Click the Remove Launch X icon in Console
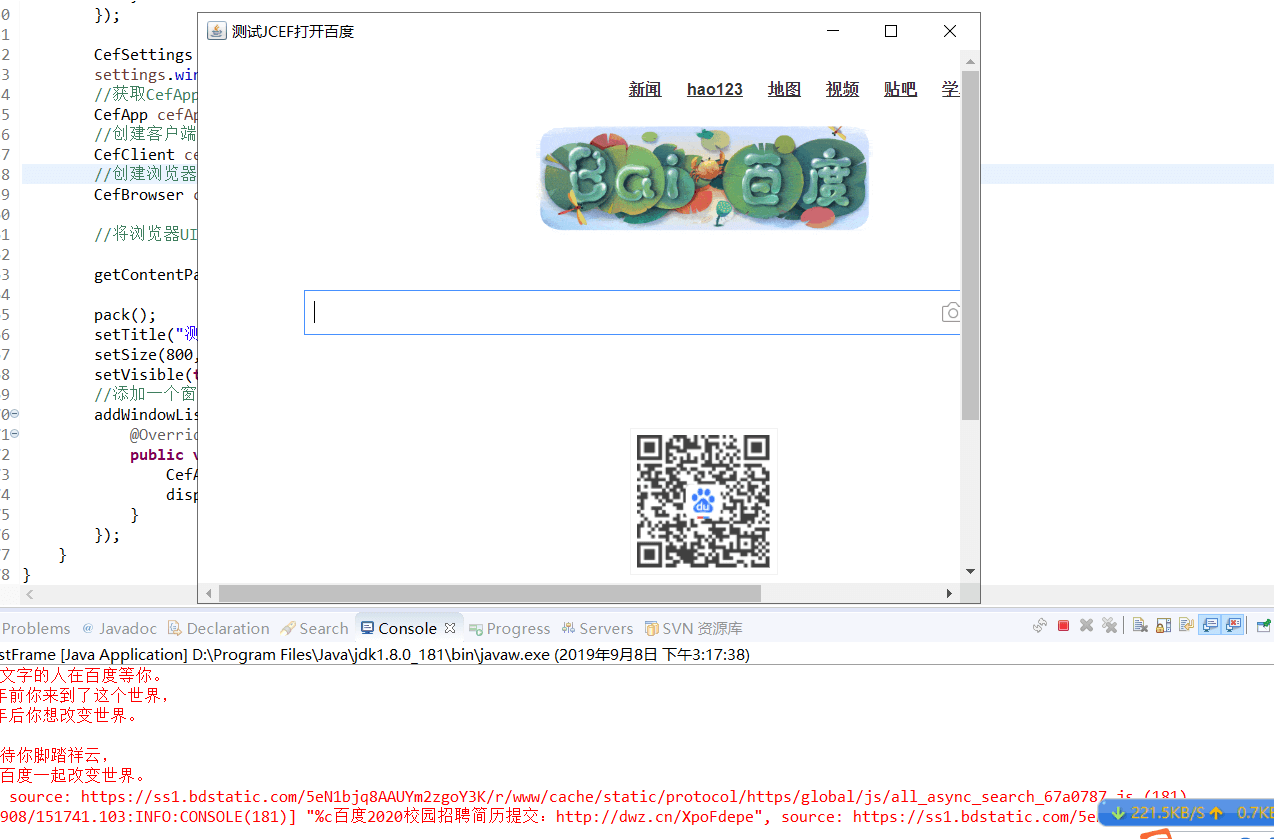The image size is (1274, 839). (x=1086, y=626)
